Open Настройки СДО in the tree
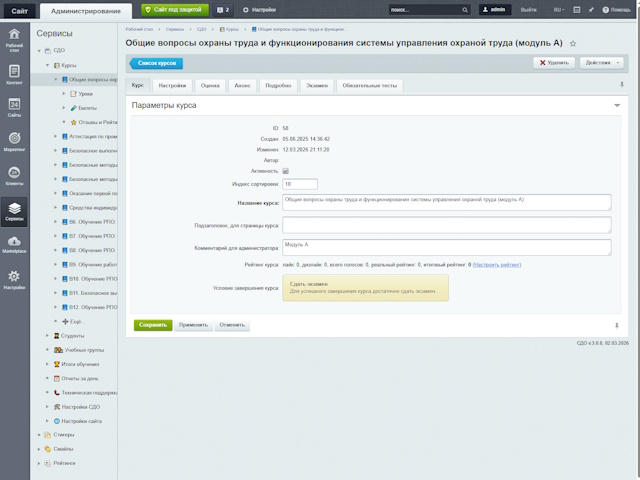640x480 pixels. (76, 407)
